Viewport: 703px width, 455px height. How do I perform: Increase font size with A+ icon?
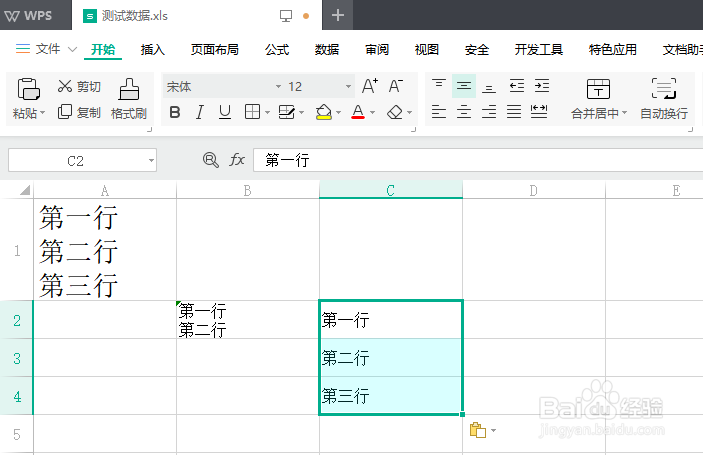(370, 86)
